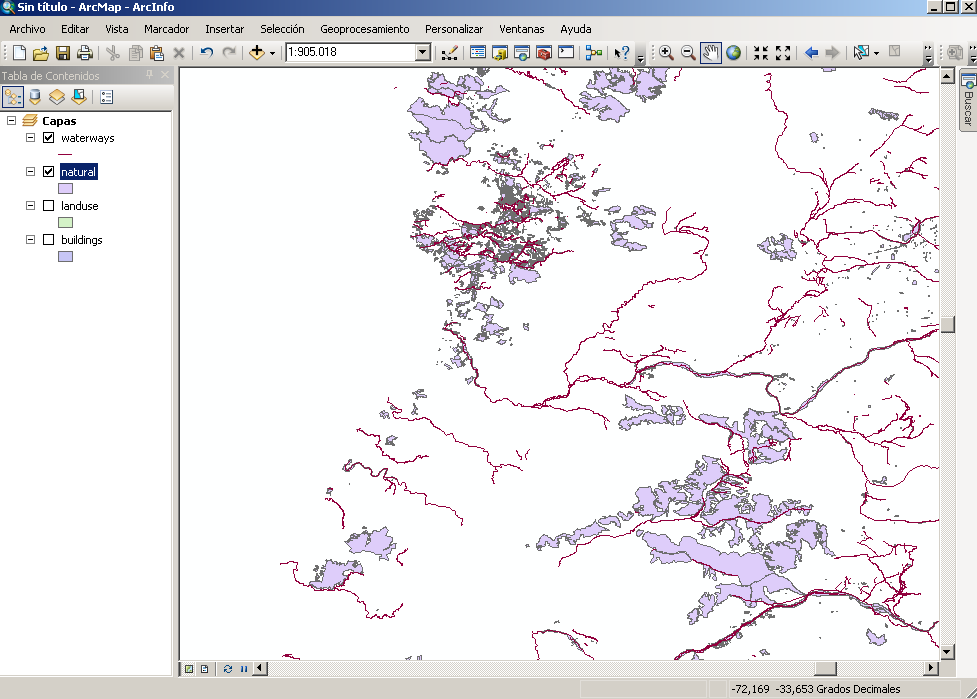The width and height of the screenshot is (977, 699).
Task: Open the Geoprocesamiento menu
Action: 364,29
